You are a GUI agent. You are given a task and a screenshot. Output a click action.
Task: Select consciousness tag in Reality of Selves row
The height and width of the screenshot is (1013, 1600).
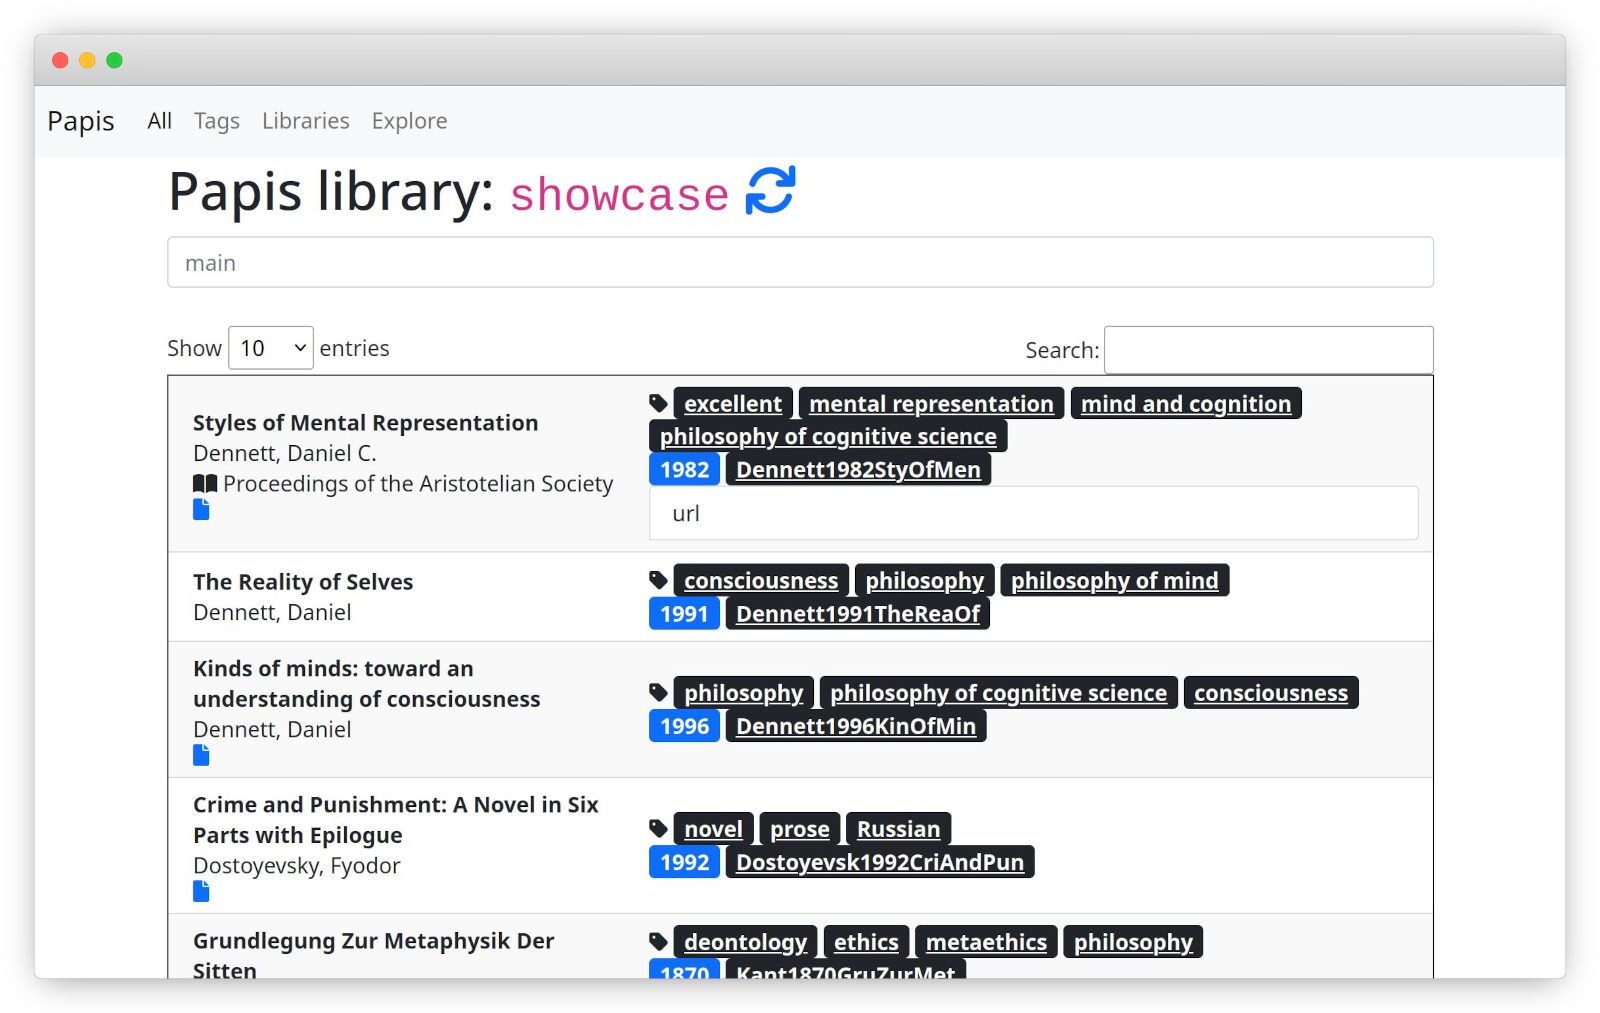pos(761,580)
